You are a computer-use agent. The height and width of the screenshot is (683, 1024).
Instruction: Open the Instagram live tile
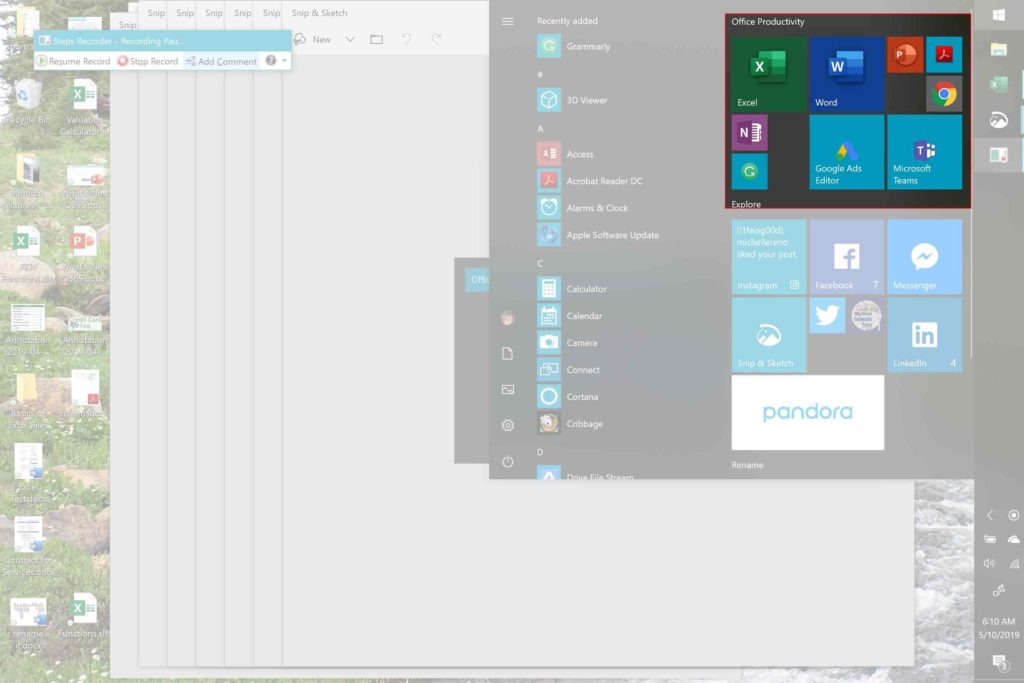pos(769,257)
